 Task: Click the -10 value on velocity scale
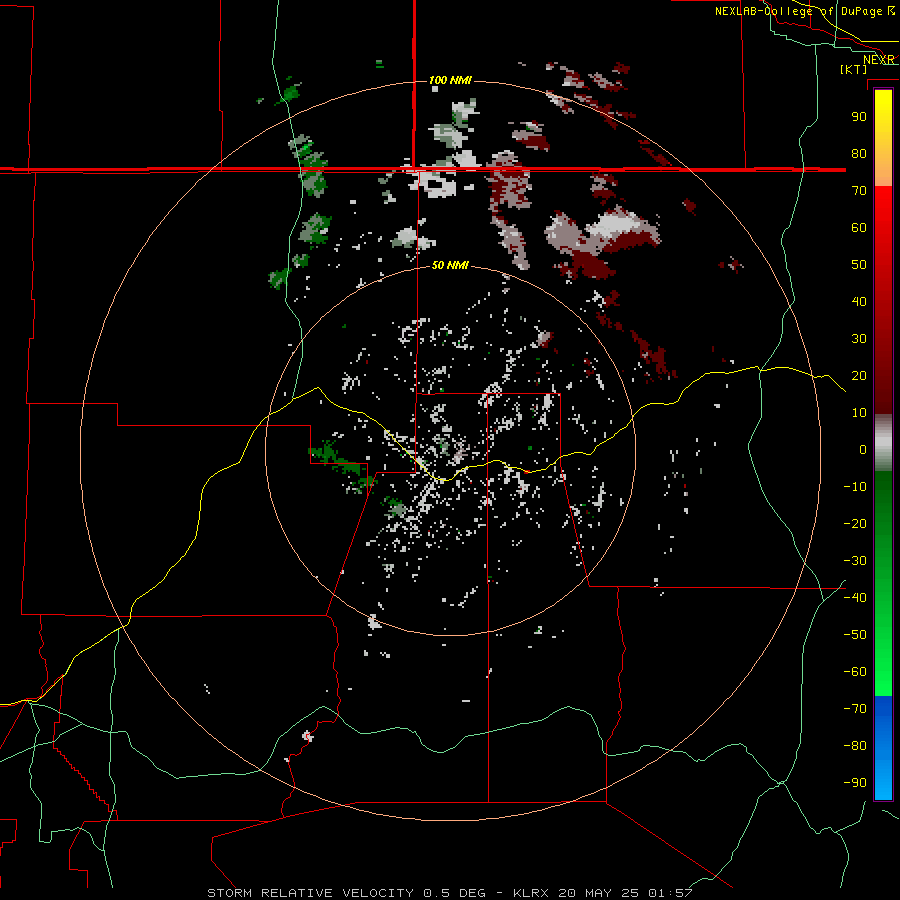click(855, 487)
